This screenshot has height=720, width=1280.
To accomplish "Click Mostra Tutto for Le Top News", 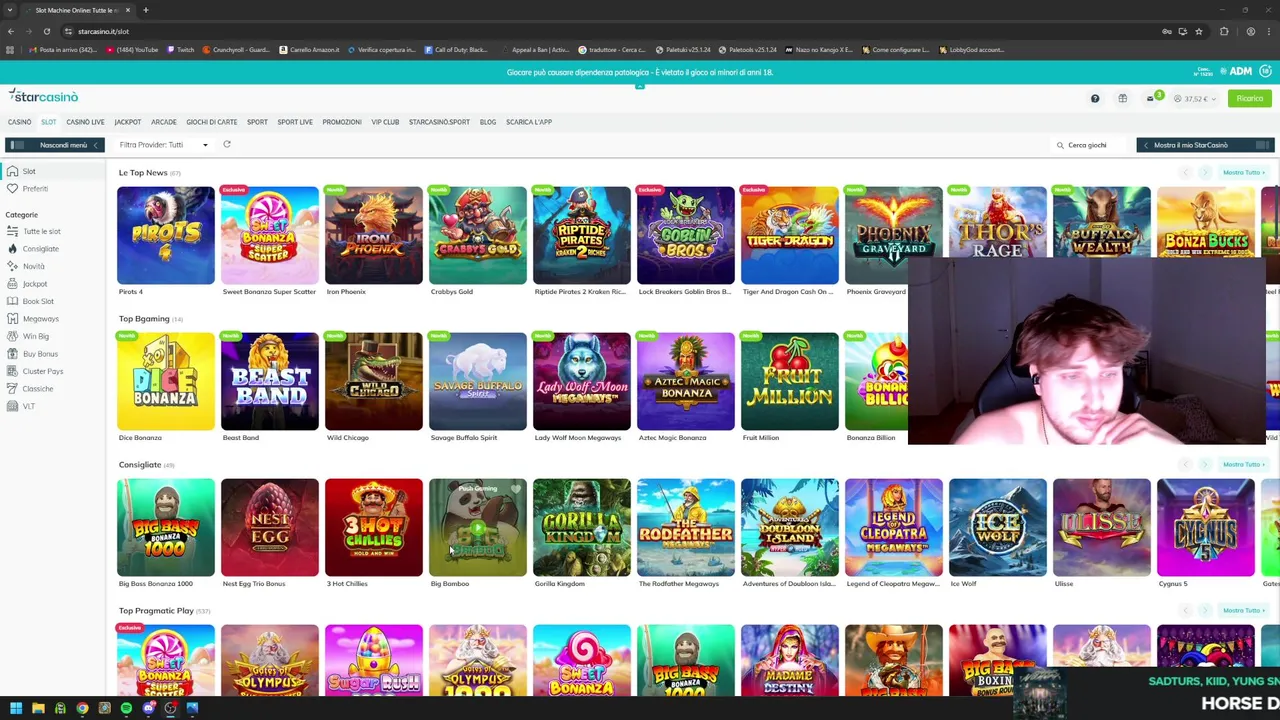I will (x=1243, y=173).
